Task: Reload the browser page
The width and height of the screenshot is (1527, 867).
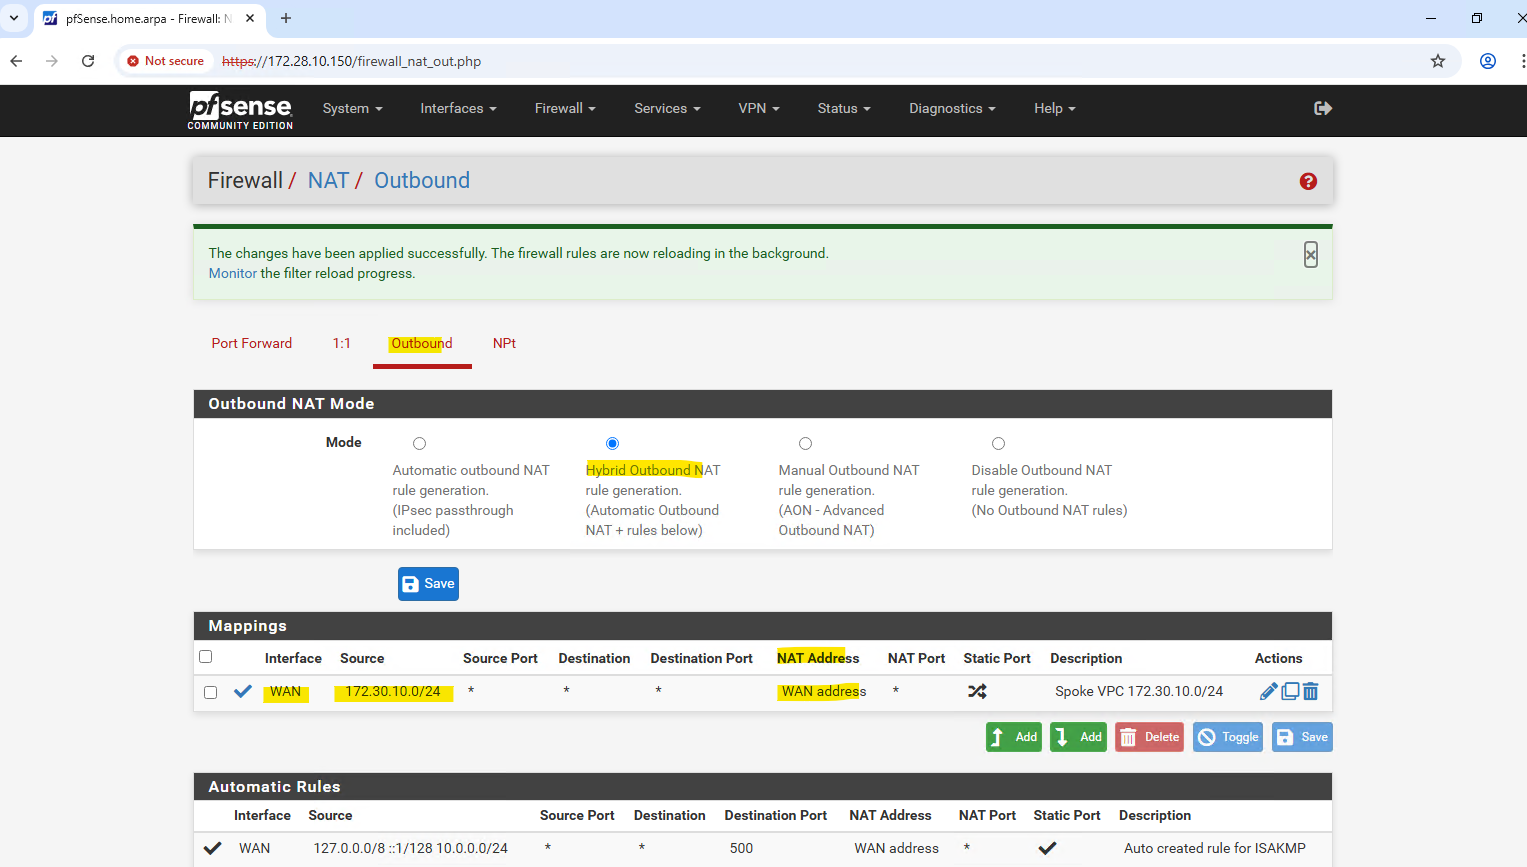Action: [88, 61]
